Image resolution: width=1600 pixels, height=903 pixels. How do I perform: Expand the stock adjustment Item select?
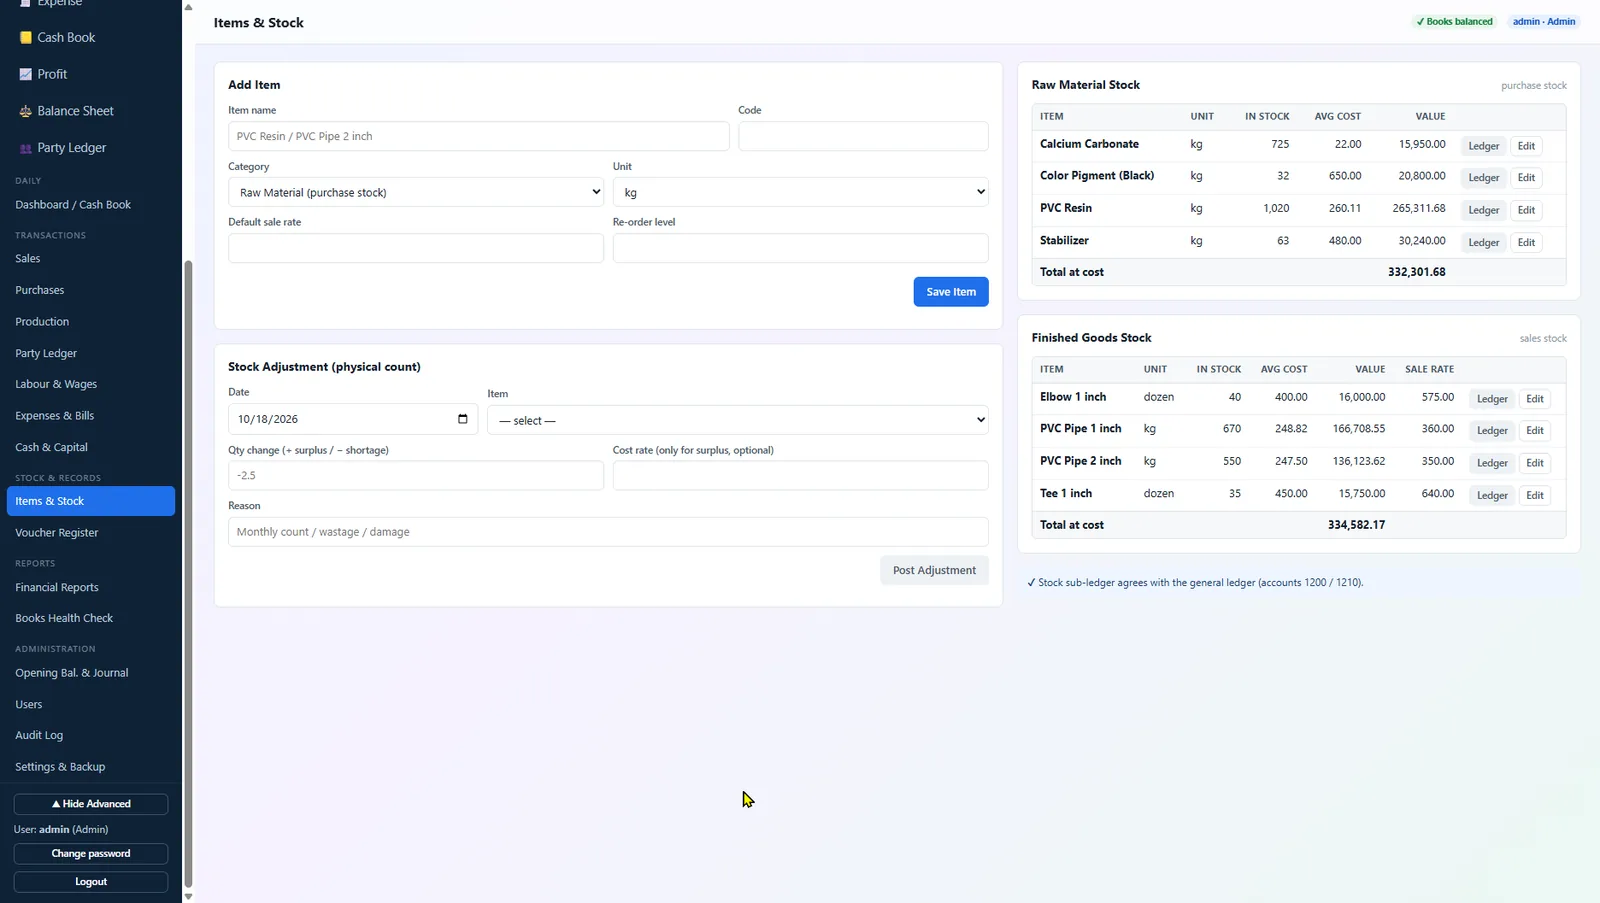738,420
